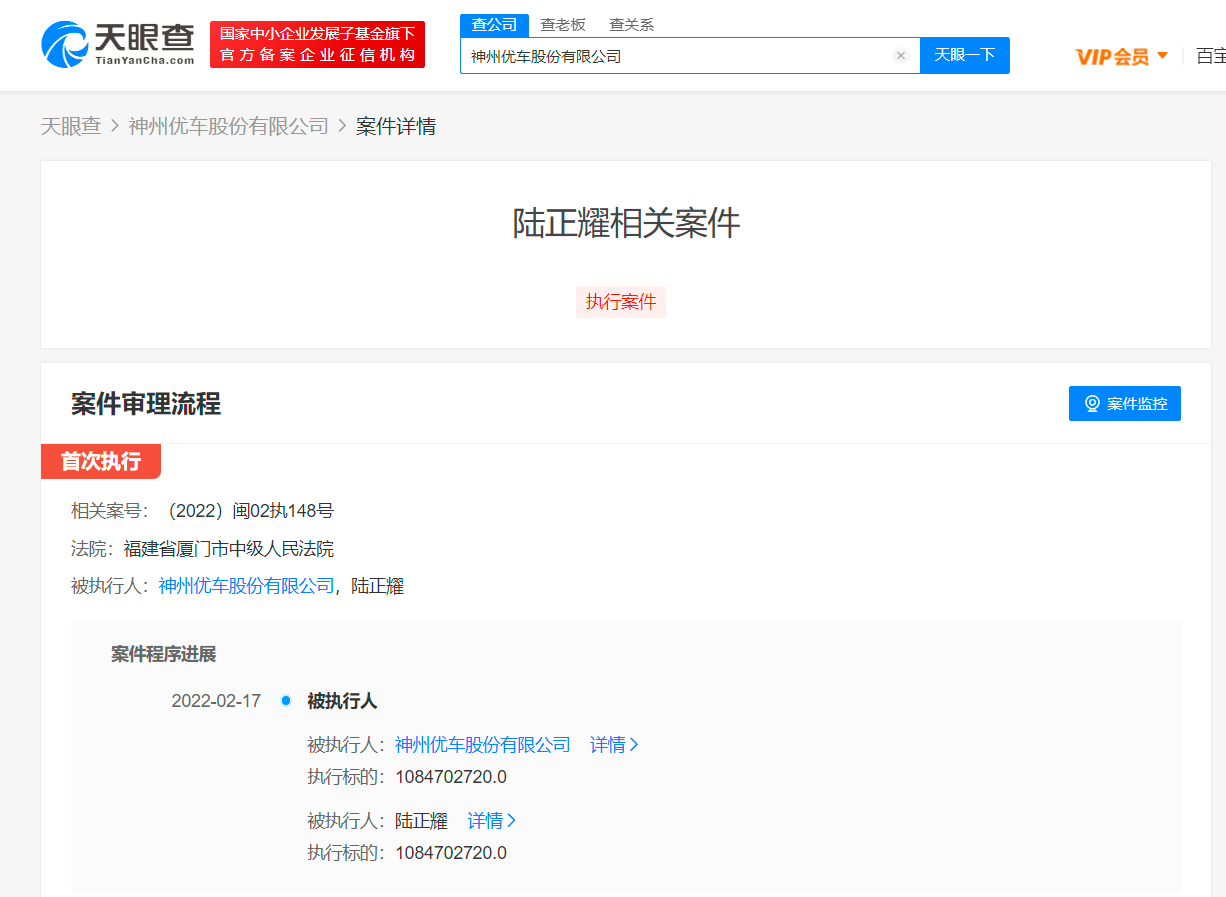
Task: Go to 天眼查 breadcrumb home link
Action: click(x=70, y=126)
